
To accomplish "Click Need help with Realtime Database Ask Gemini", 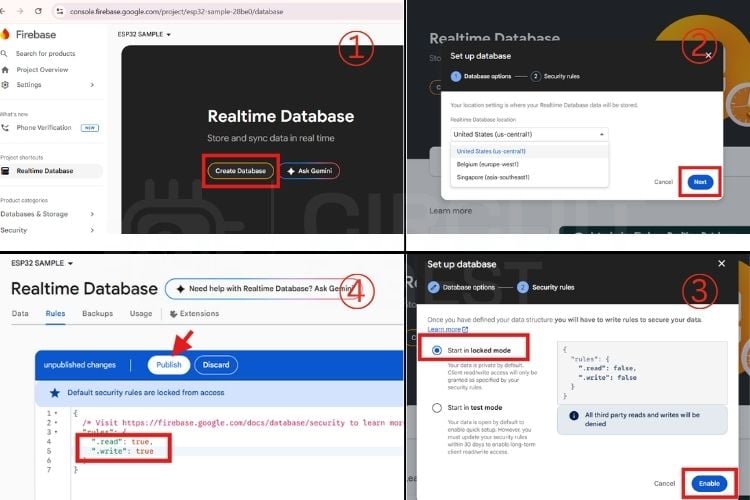I will pos(264,289).
